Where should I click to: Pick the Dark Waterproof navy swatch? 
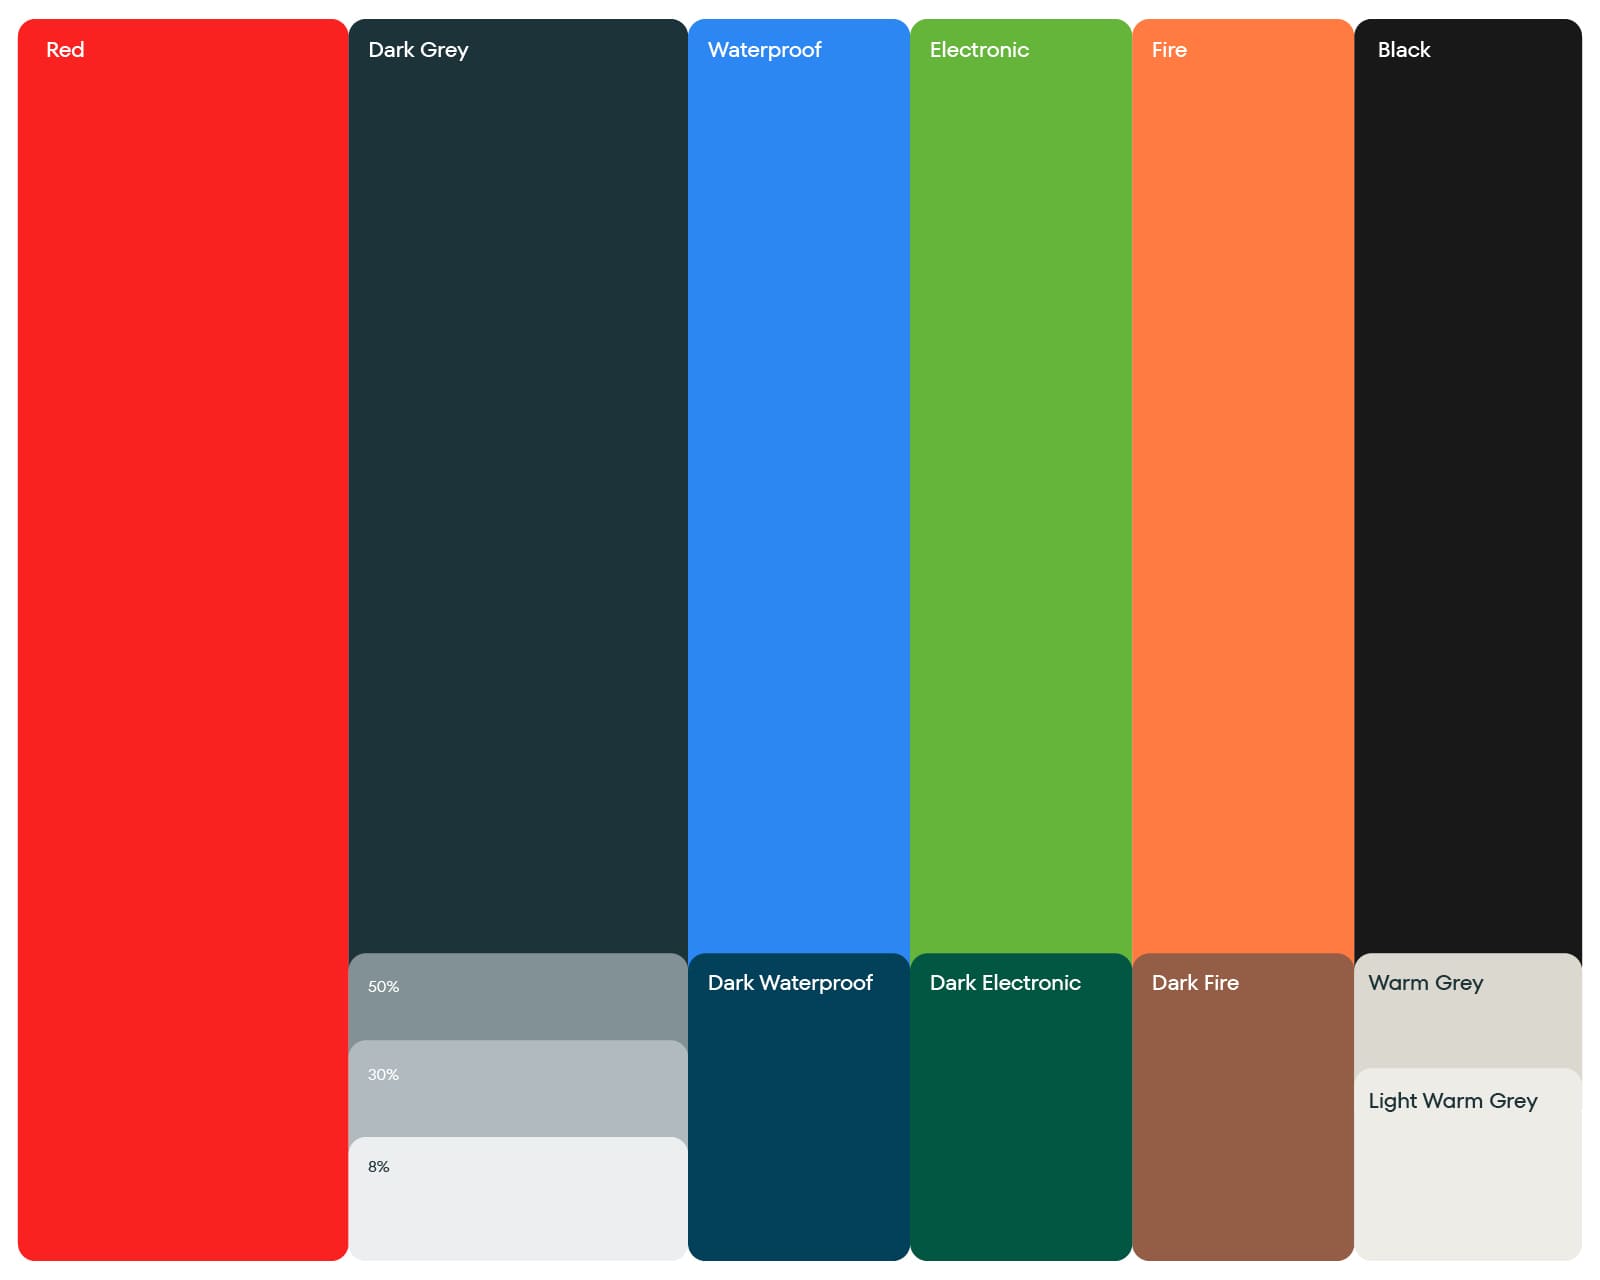click(799, 1110)
